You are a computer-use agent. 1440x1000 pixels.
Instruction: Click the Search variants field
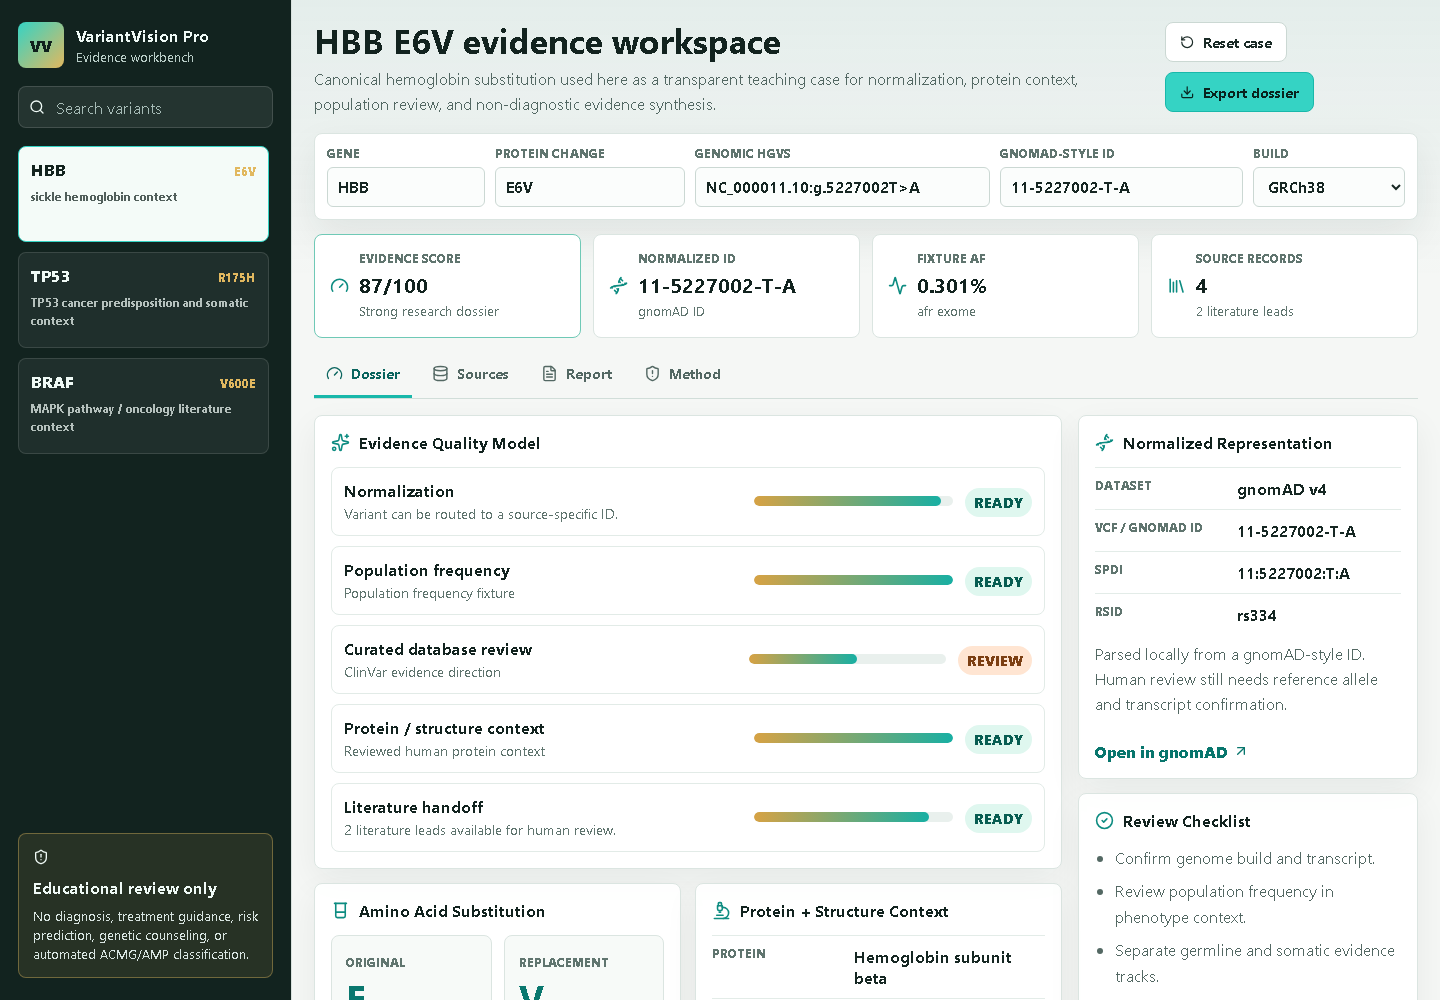[x=145, y=107]
